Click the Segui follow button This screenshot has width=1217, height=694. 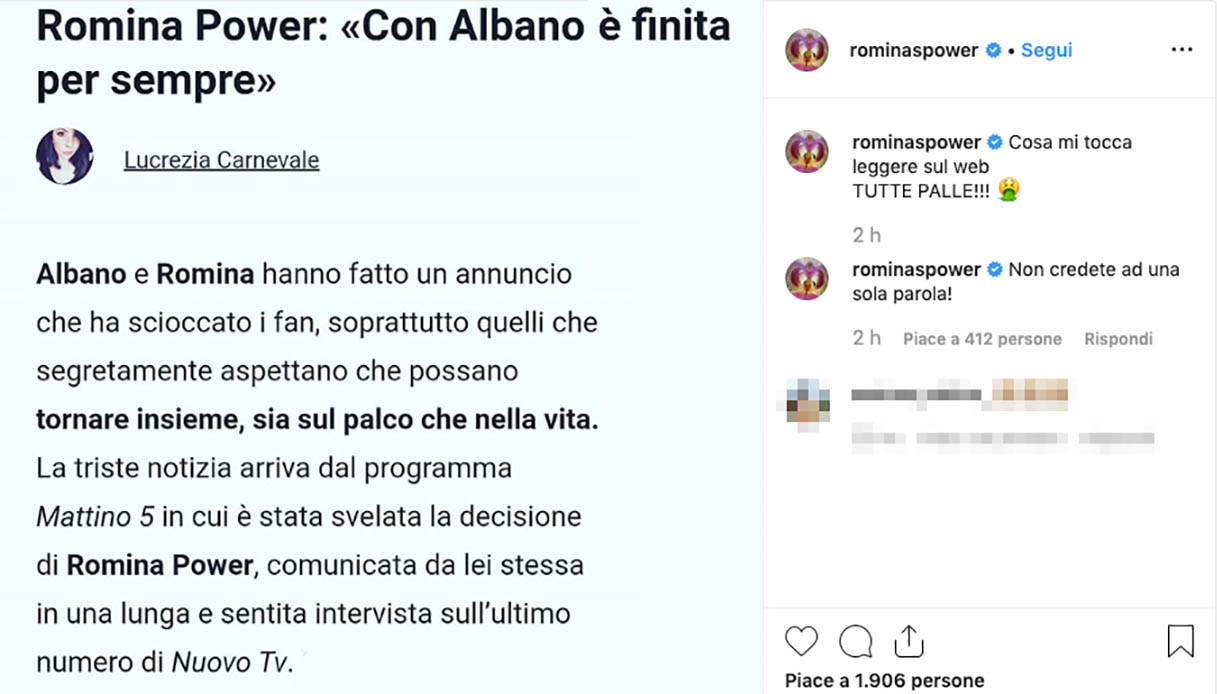[x=1046, y=50]
